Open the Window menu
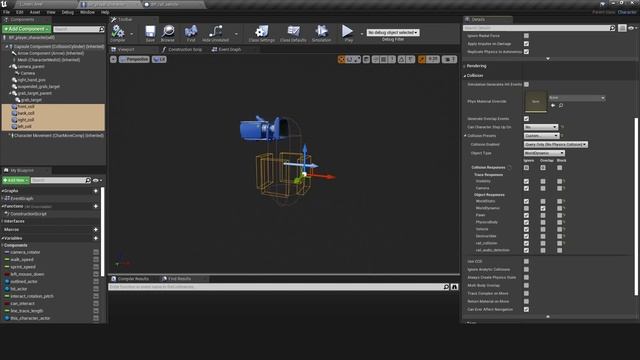Viewport: 640px width, 360px height. 87,12
